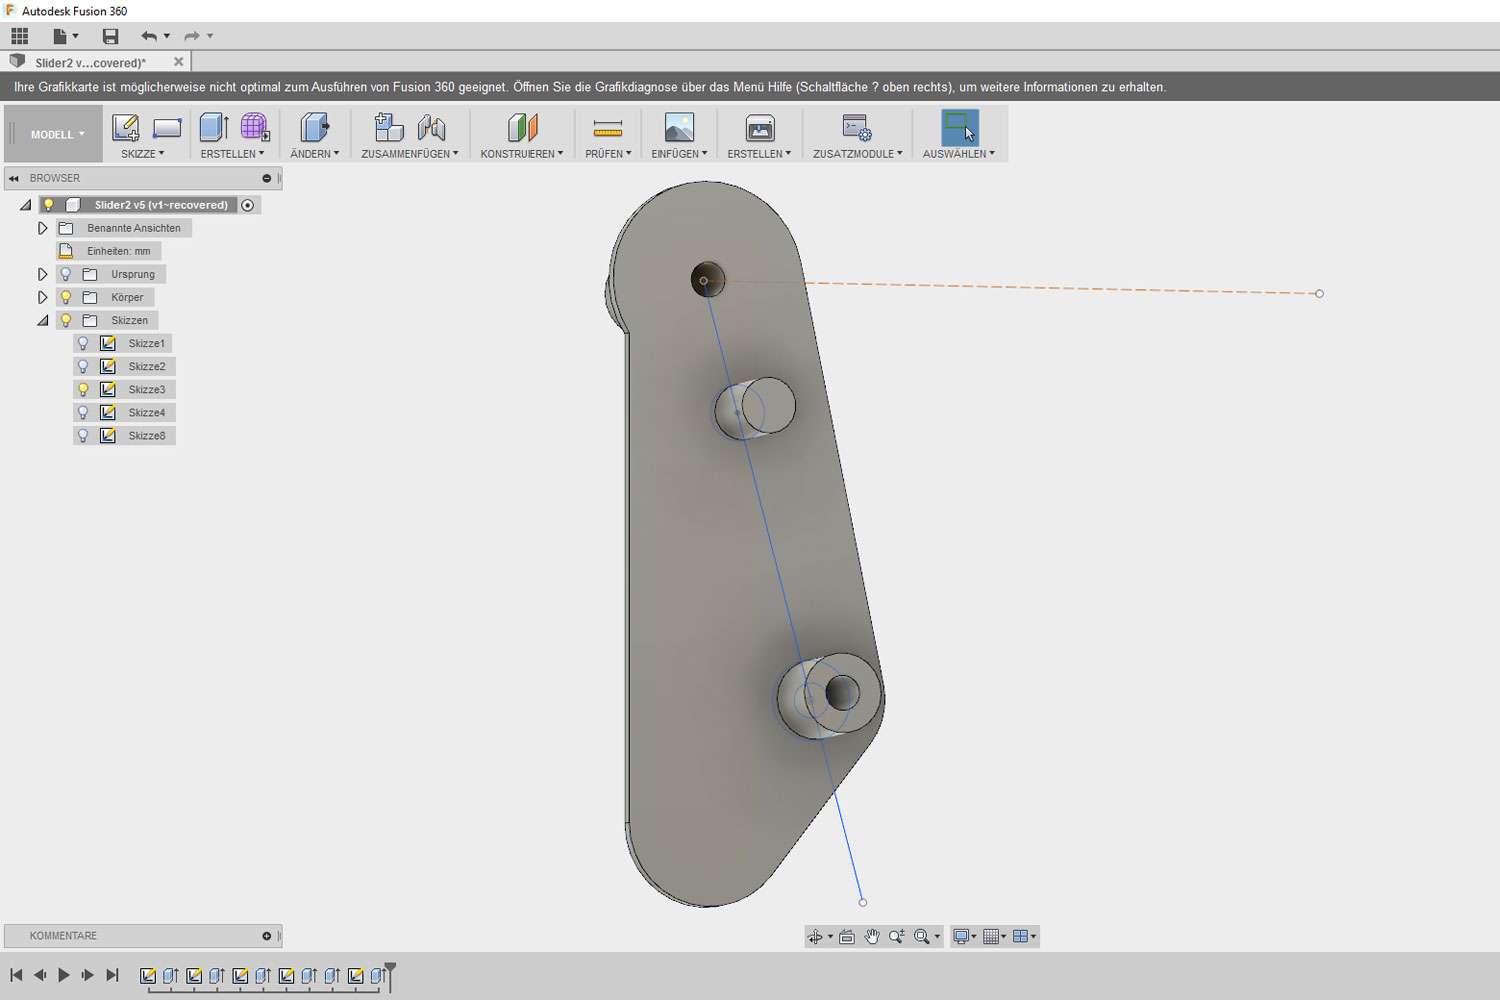This screenshot has width=1500, height=1000.
Task: Open the PRÜFEN menu
Action: pyautogui.click(x=608, y=154)
